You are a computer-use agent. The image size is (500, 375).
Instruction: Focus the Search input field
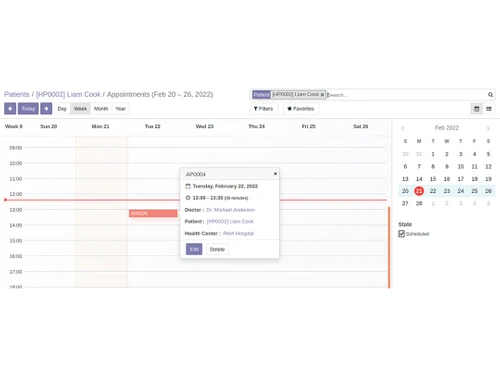pos(406,95)
